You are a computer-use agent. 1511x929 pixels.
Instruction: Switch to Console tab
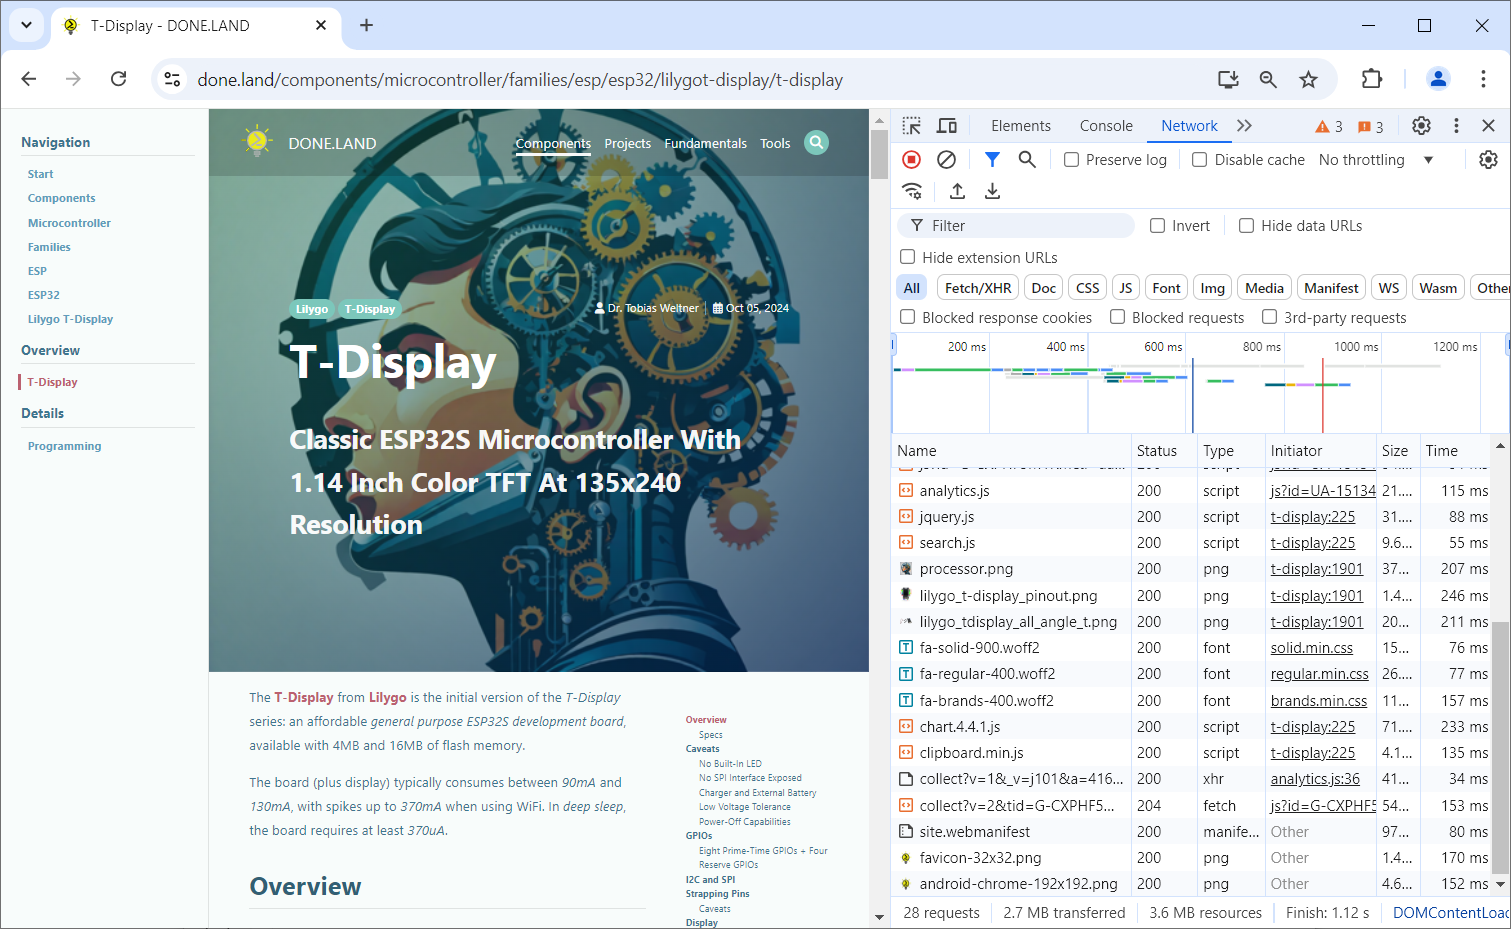[1106, 126]
